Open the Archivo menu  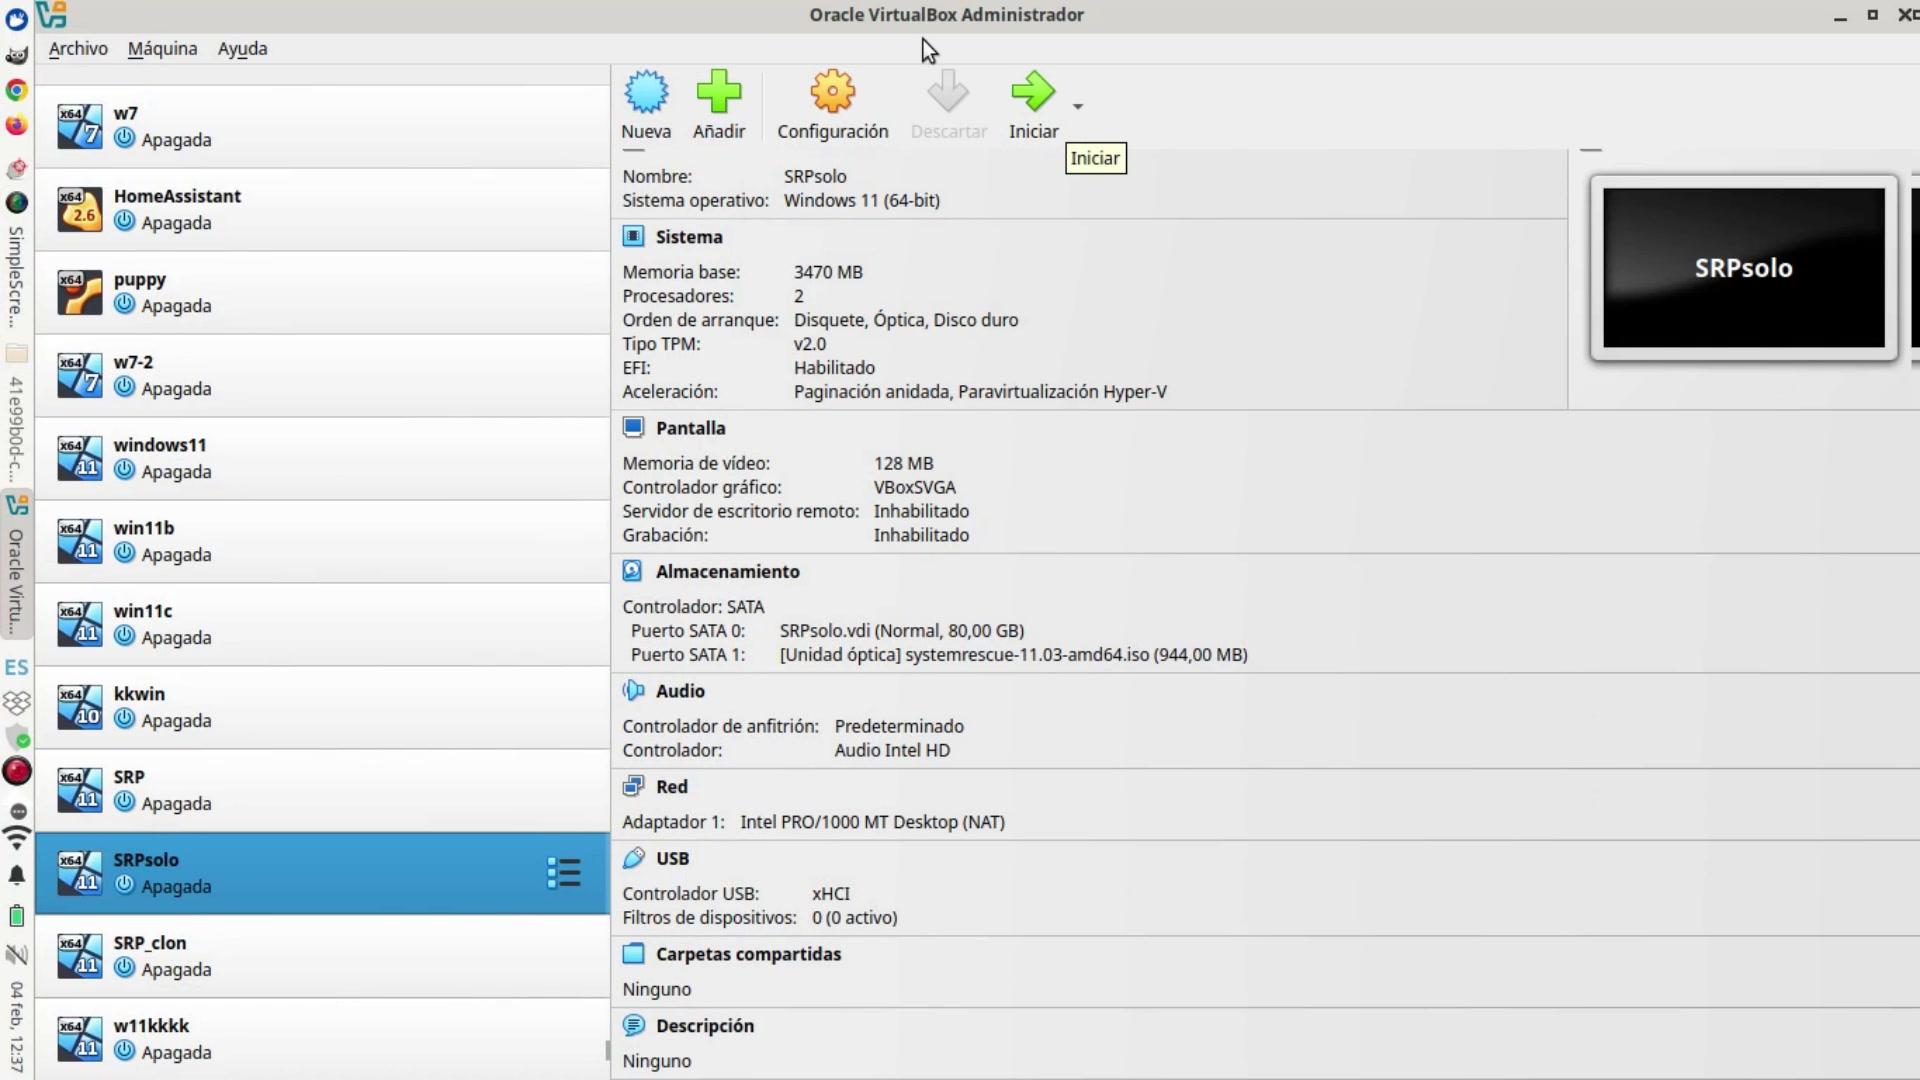click(78, 48)
